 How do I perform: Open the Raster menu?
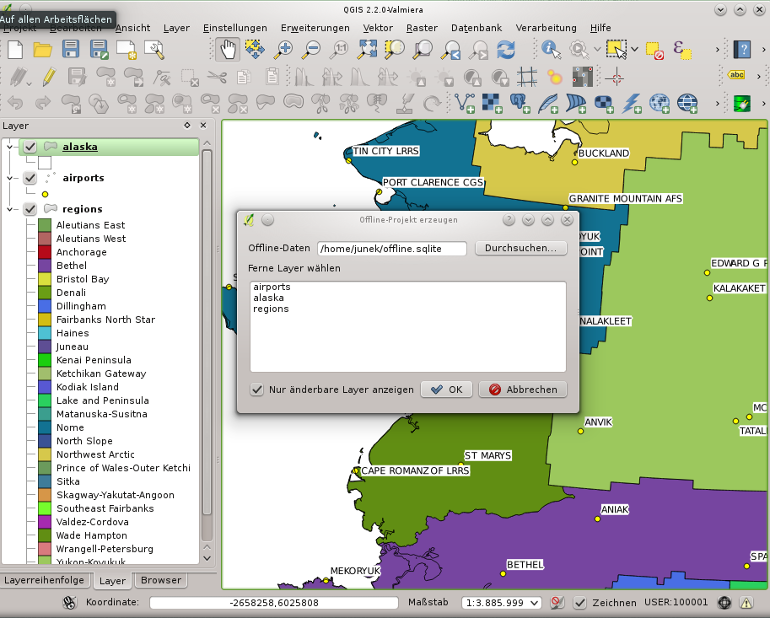click(x=422, y=28)
